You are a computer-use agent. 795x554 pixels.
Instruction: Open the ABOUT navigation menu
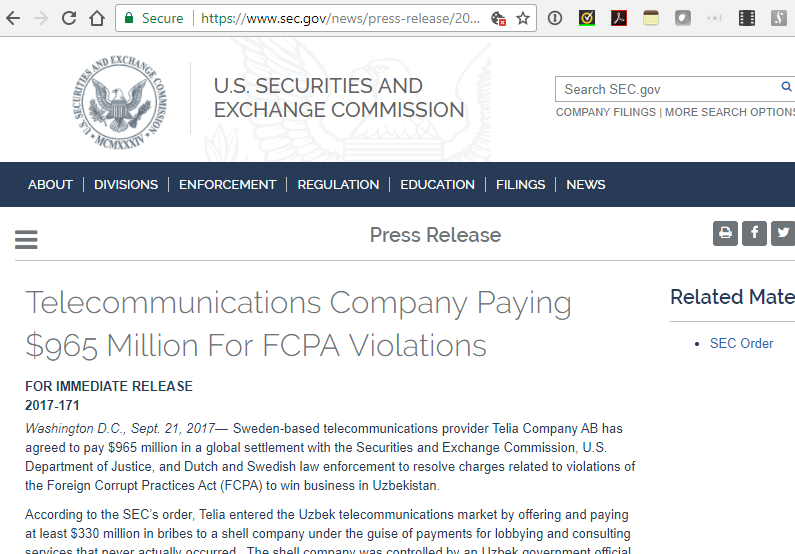click(50, 184)
